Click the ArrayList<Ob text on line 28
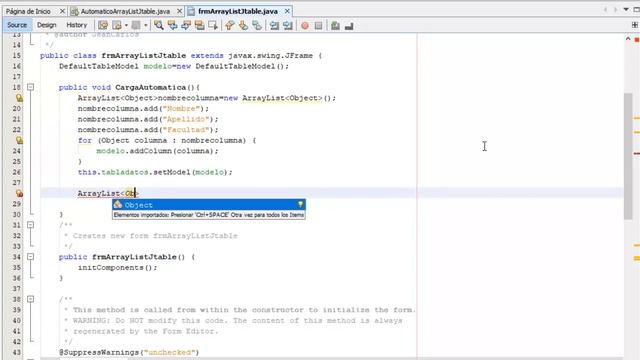The image size is (640, 360). pos(107,193)
